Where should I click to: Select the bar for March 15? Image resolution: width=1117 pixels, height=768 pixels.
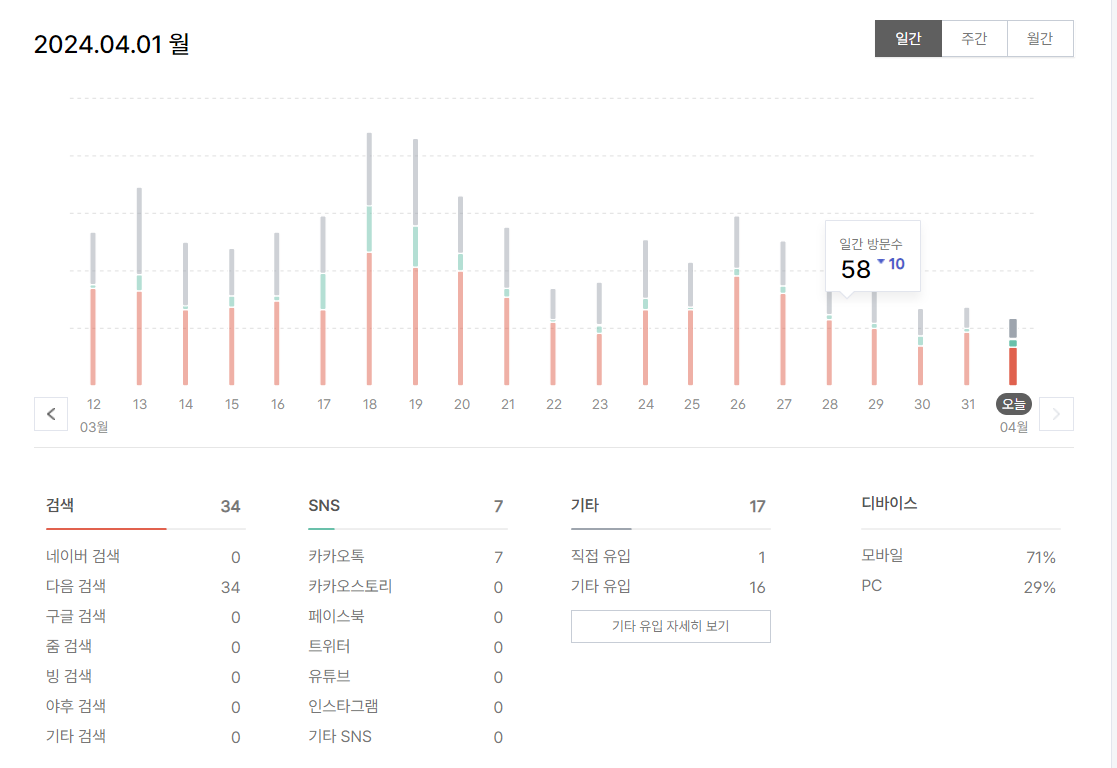[x=232, y=317]
